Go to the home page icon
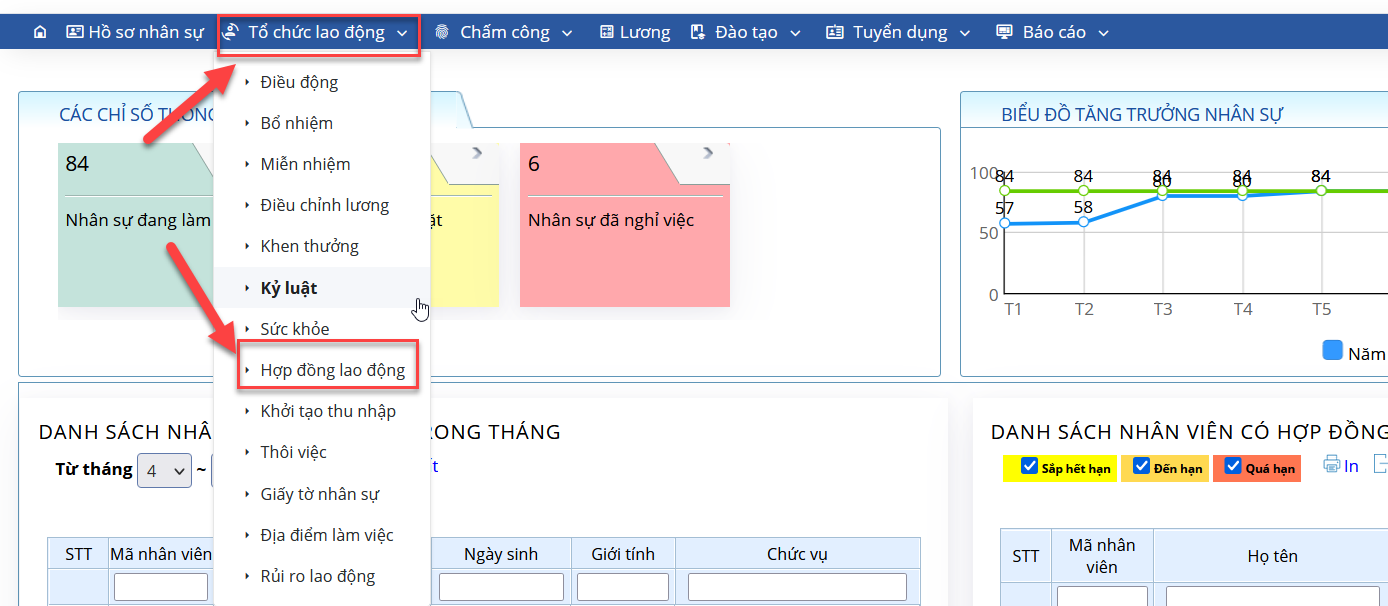1388x606 pixels. coord(40,32)
